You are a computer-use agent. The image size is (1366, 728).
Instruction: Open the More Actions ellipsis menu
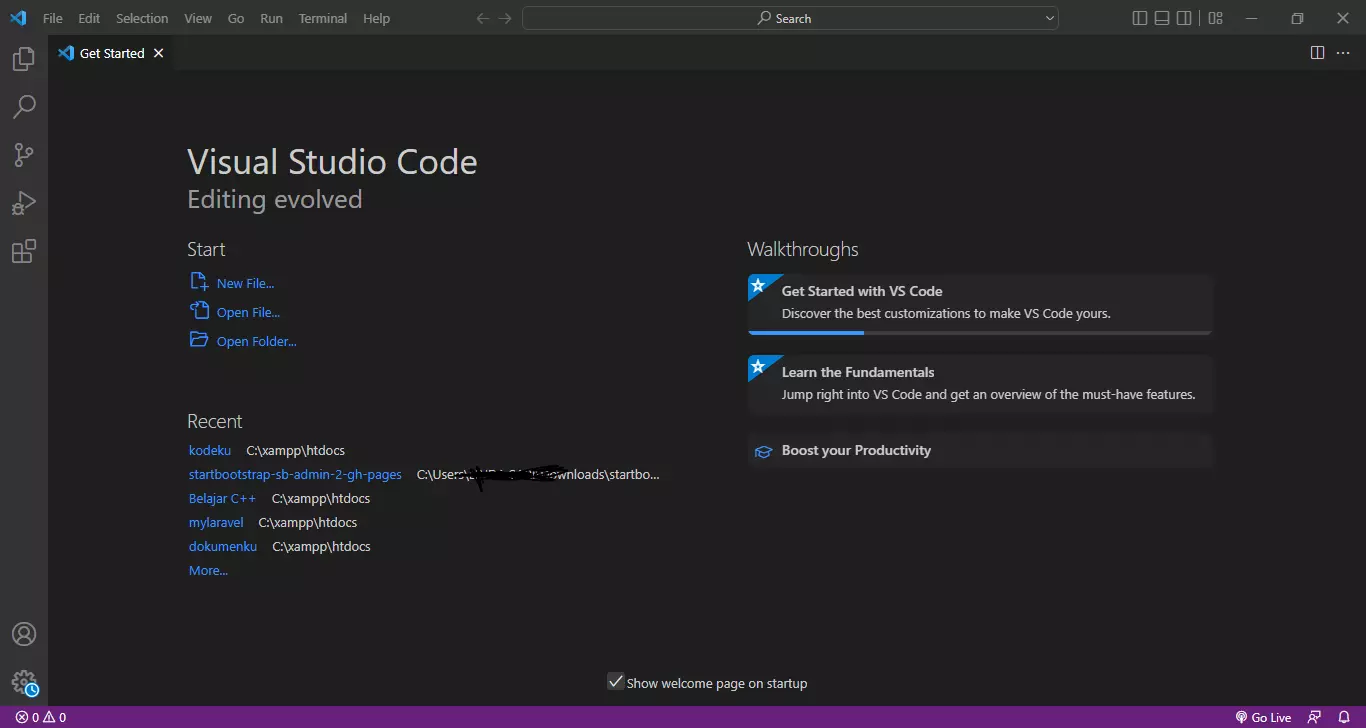pos(1343,53)
